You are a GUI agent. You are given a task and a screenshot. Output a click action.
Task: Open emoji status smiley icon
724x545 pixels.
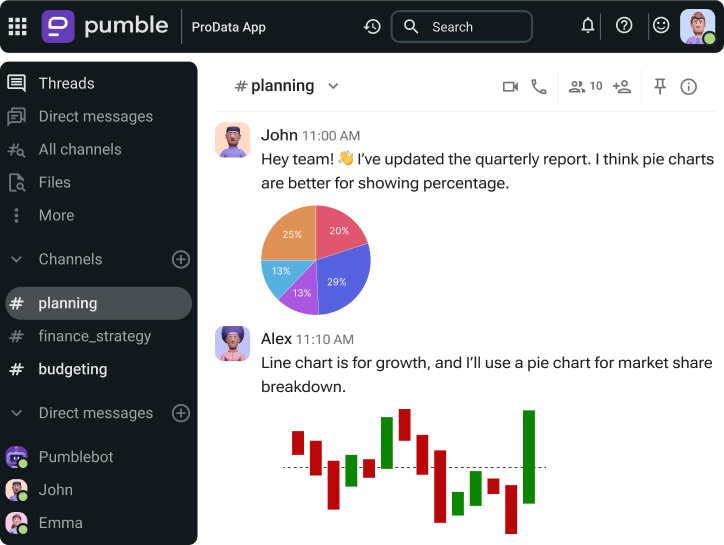tap(661, 25)
